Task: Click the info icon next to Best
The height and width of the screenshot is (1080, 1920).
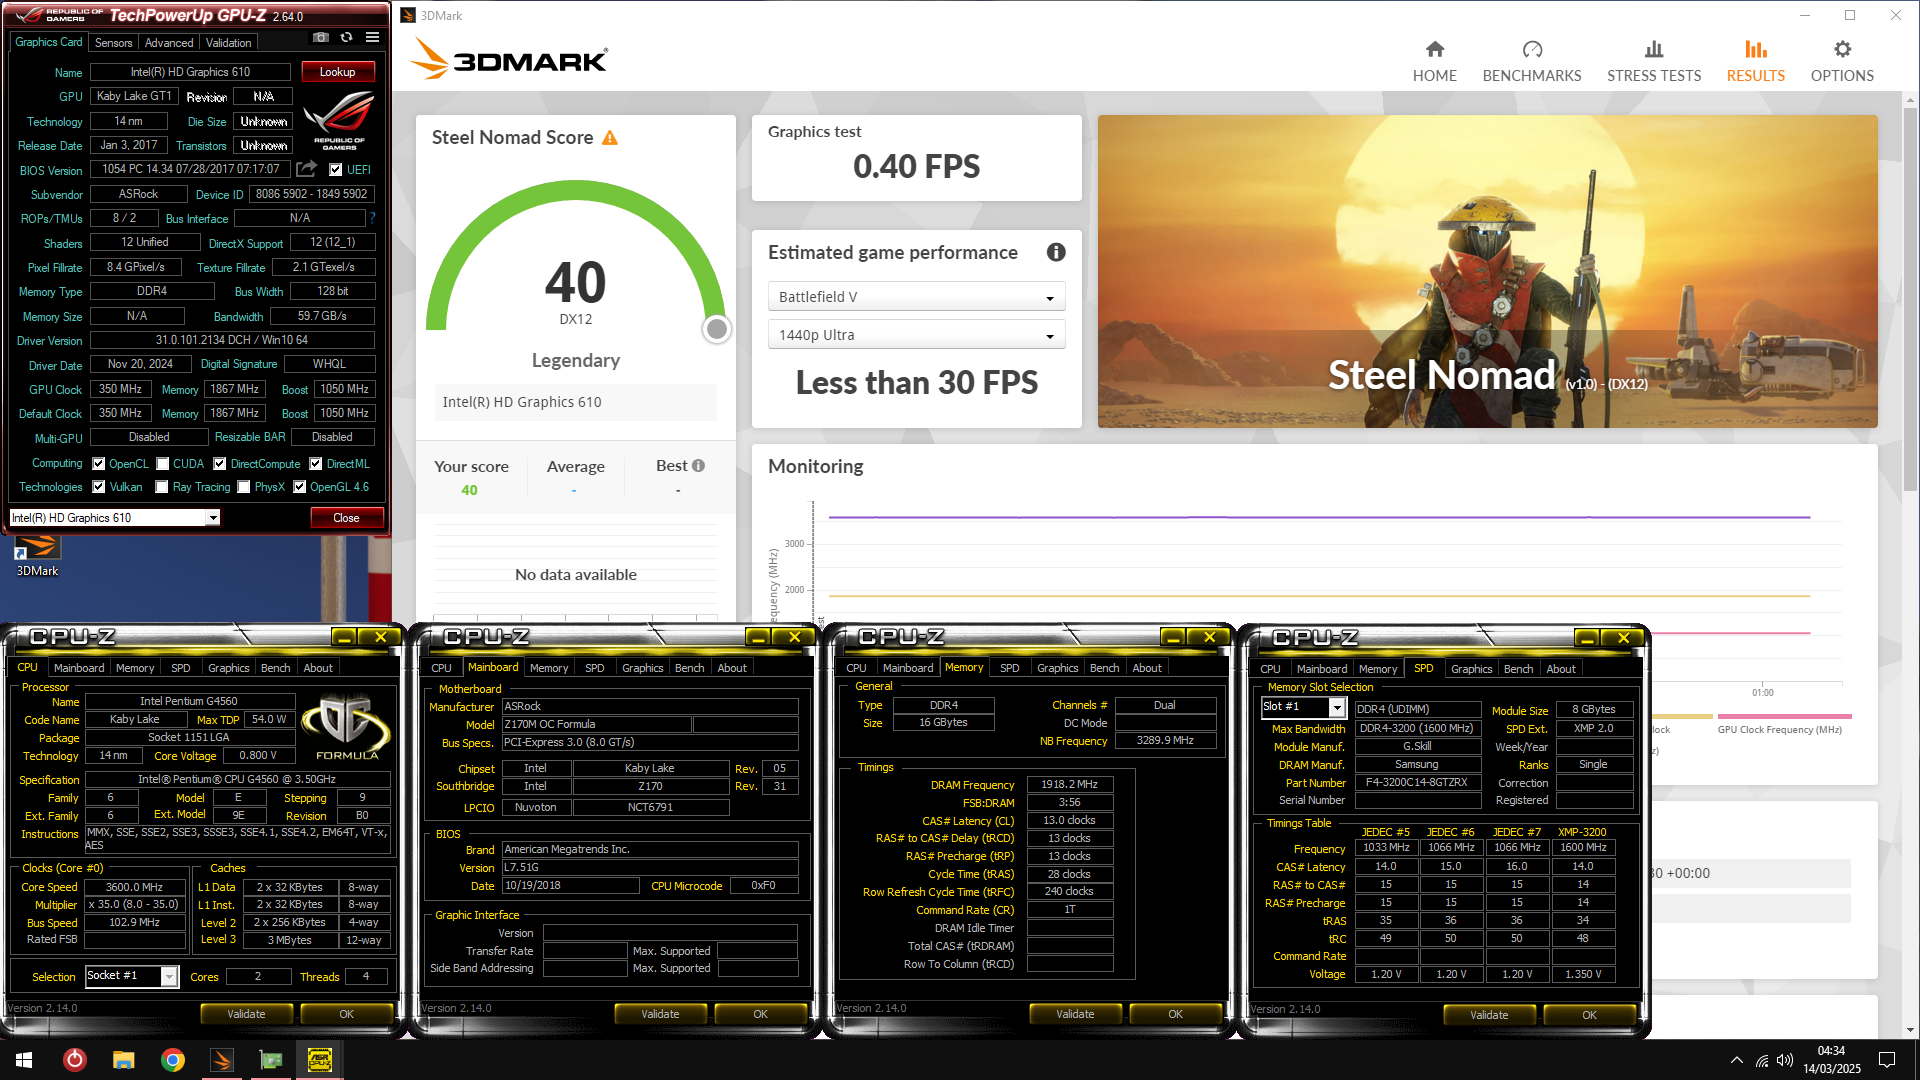Action: click(x=698, y=466)
